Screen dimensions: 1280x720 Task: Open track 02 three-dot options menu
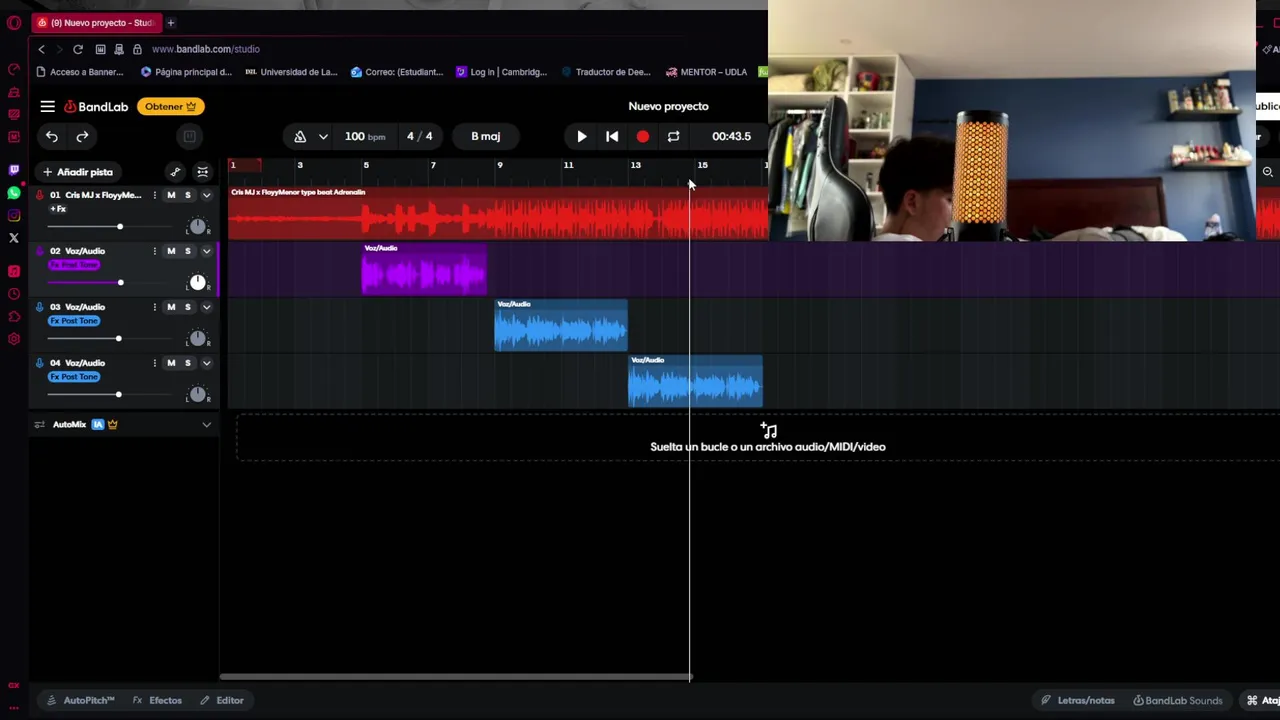(154, 251)
